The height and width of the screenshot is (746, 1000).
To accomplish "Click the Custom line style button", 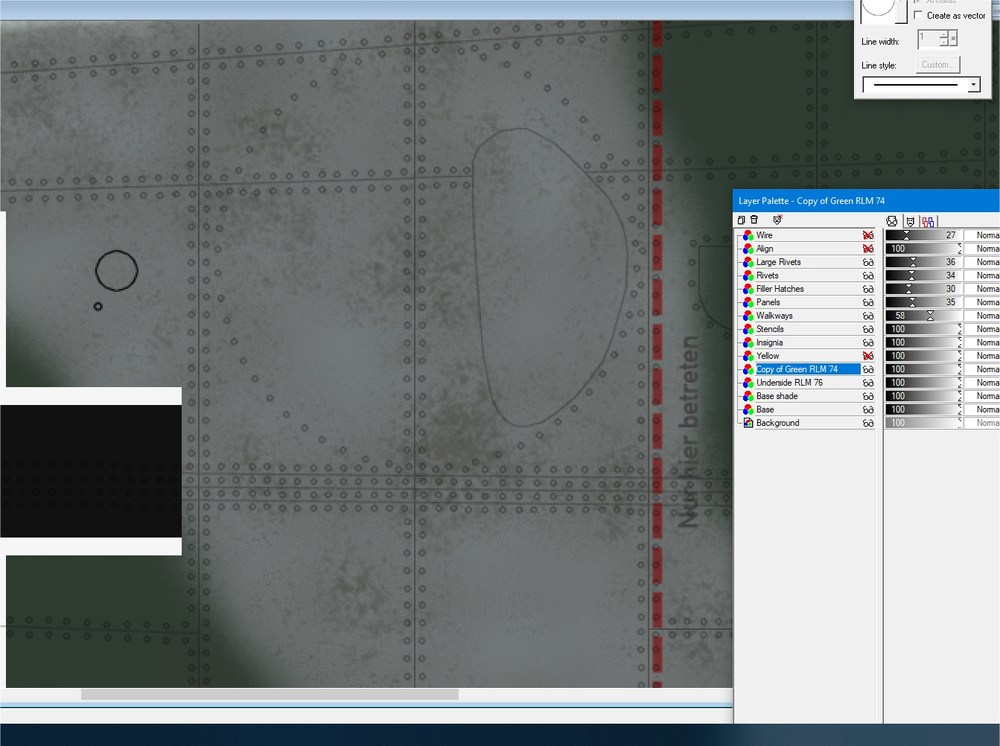I will 938,64.
